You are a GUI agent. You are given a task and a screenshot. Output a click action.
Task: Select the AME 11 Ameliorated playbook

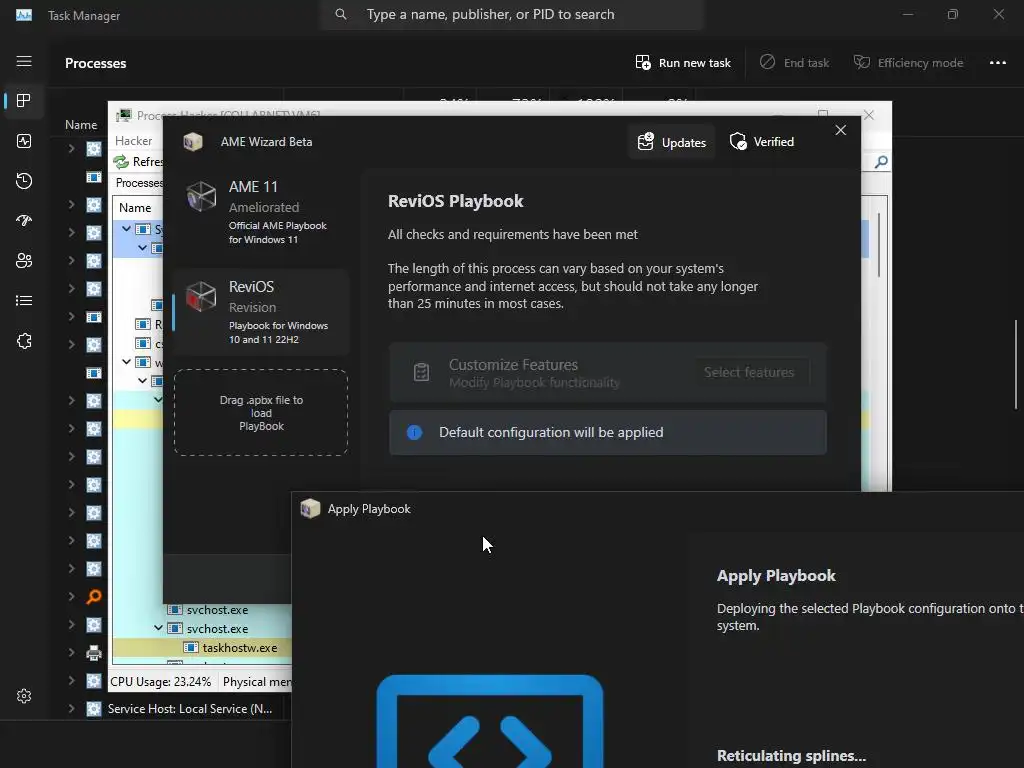(x=261, y=213)
